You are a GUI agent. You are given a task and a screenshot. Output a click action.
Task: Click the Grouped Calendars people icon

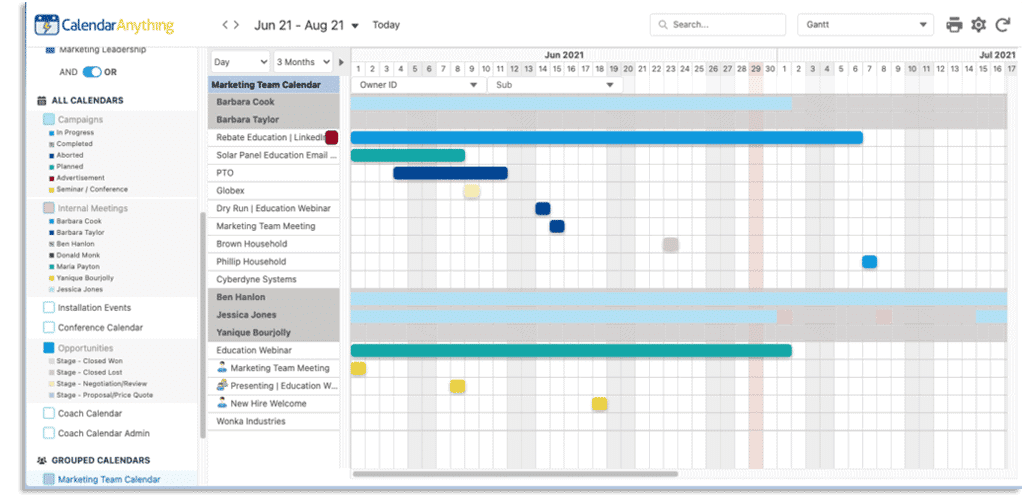tap(41, 460)
